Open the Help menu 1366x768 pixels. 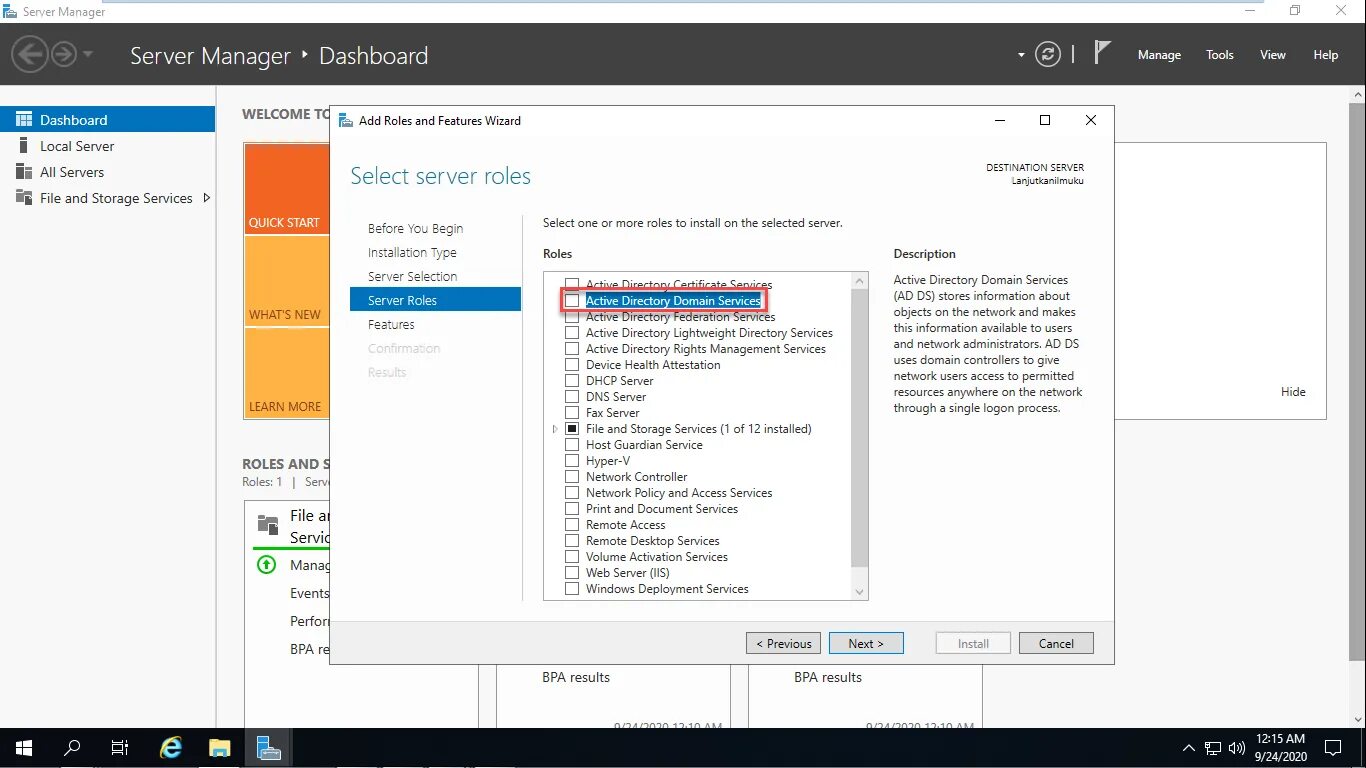coord(1326,55)
